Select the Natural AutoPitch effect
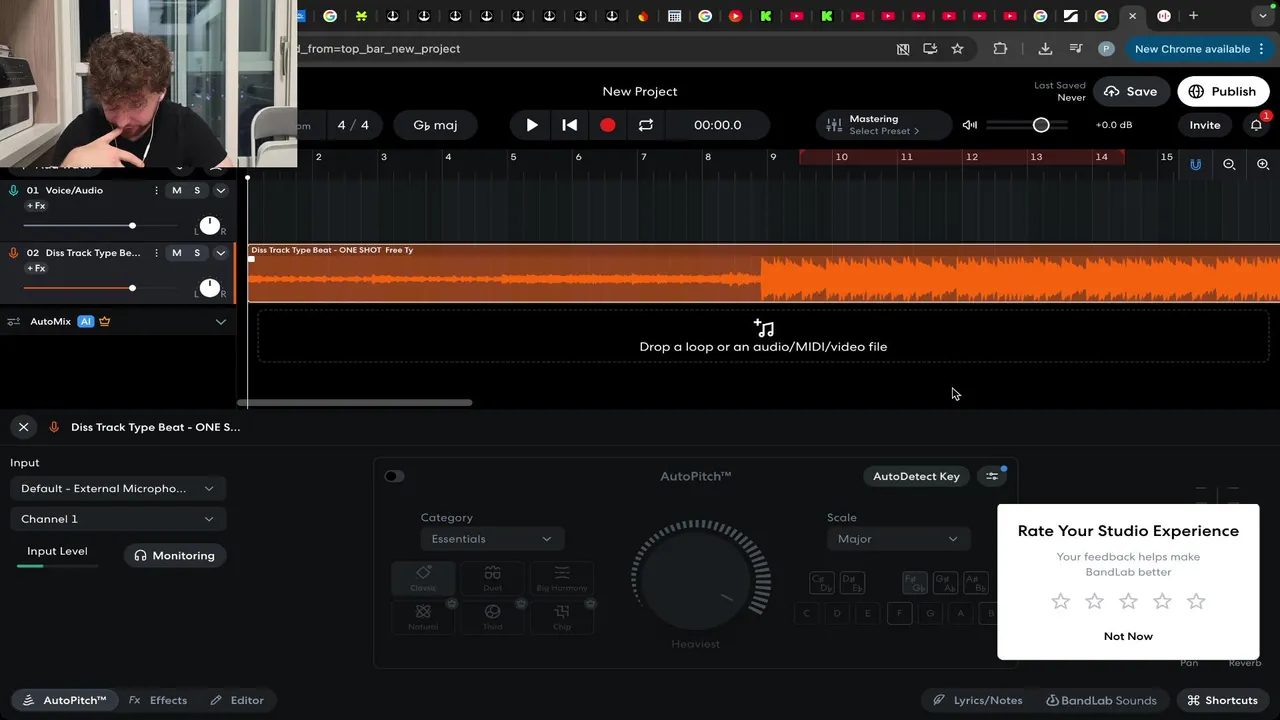Screen dimensions: 1280x720 [x=423, y=616]
